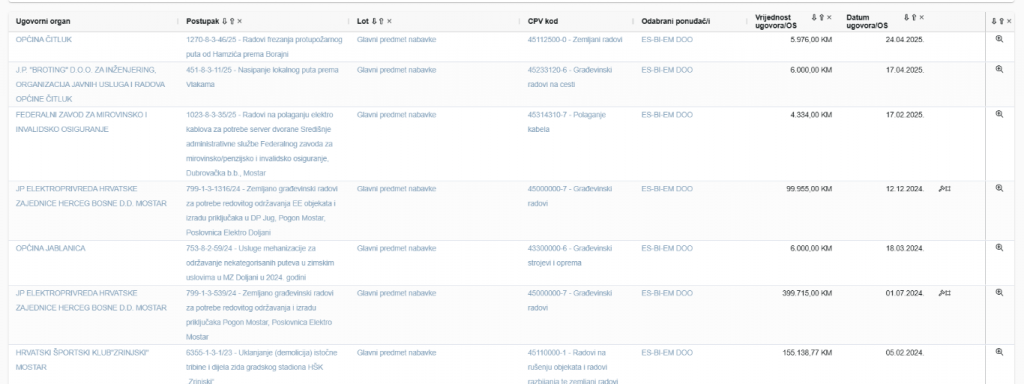Click ES-BI-EM DOO in OPĆINA JABLANICA row

click(667, 248)
